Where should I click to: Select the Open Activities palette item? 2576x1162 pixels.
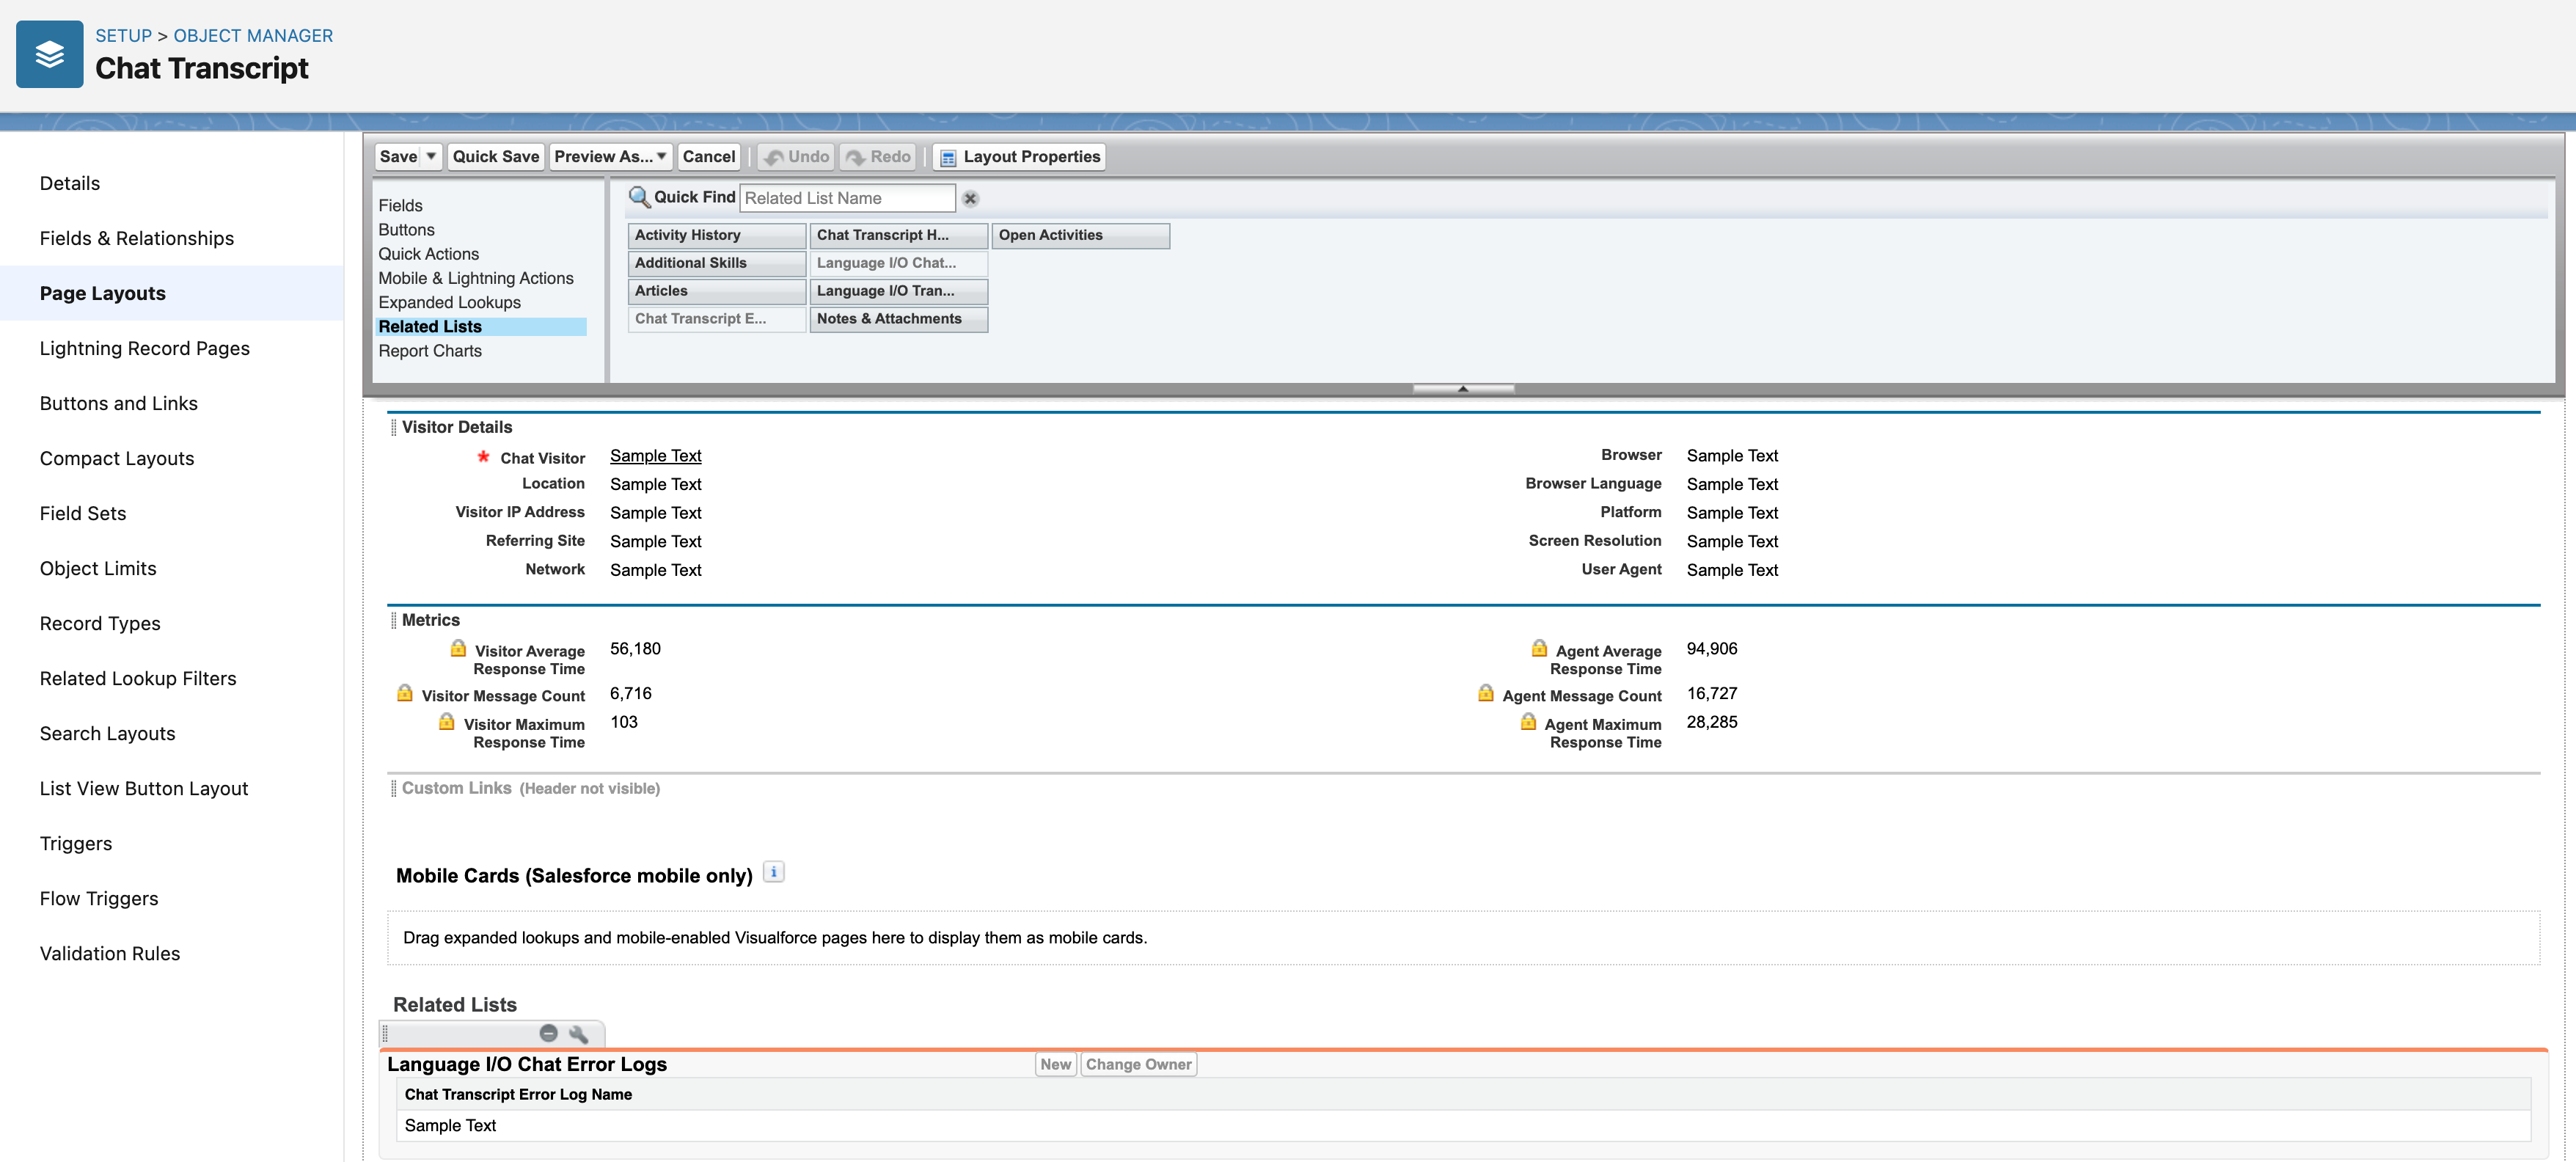[1081, 235]
